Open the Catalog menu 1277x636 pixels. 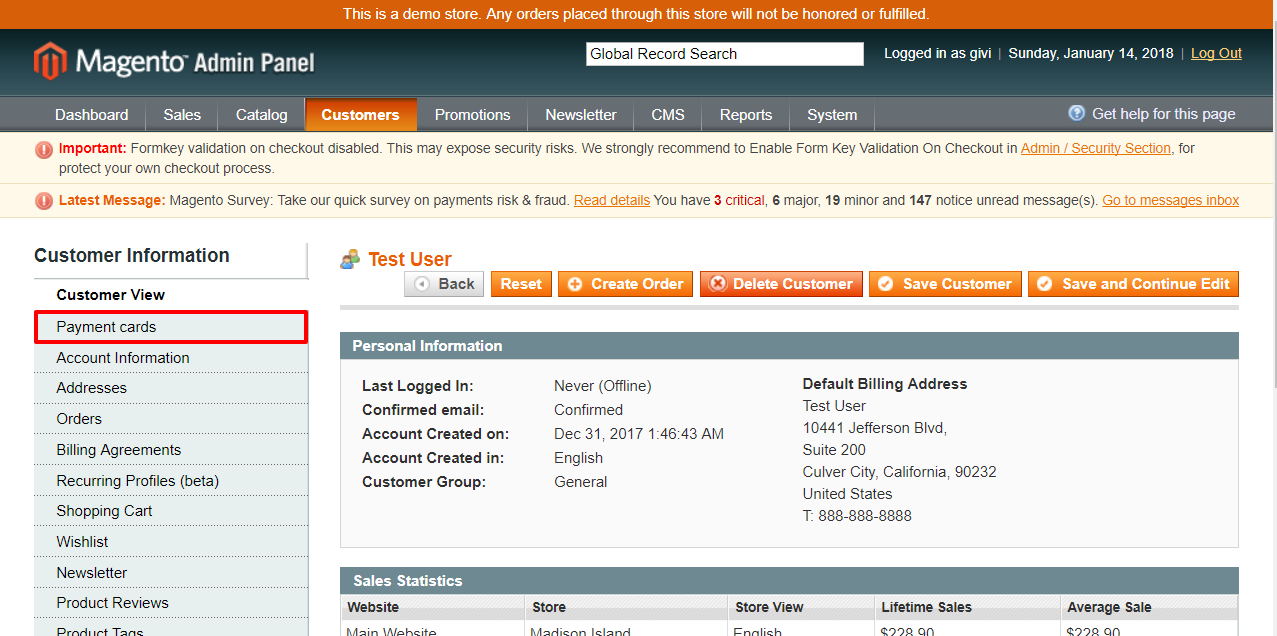(262, 115)
